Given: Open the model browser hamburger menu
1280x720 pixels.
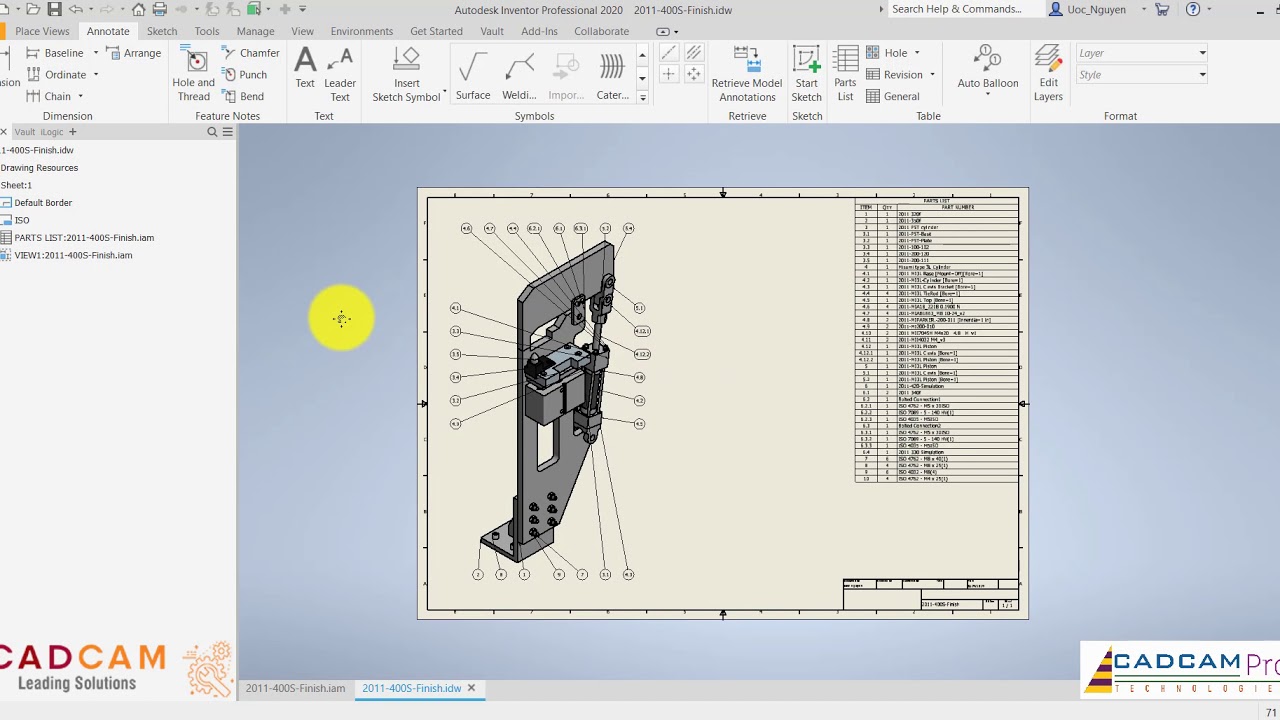Looking at the screenshot, I should (x=227, y=132).
